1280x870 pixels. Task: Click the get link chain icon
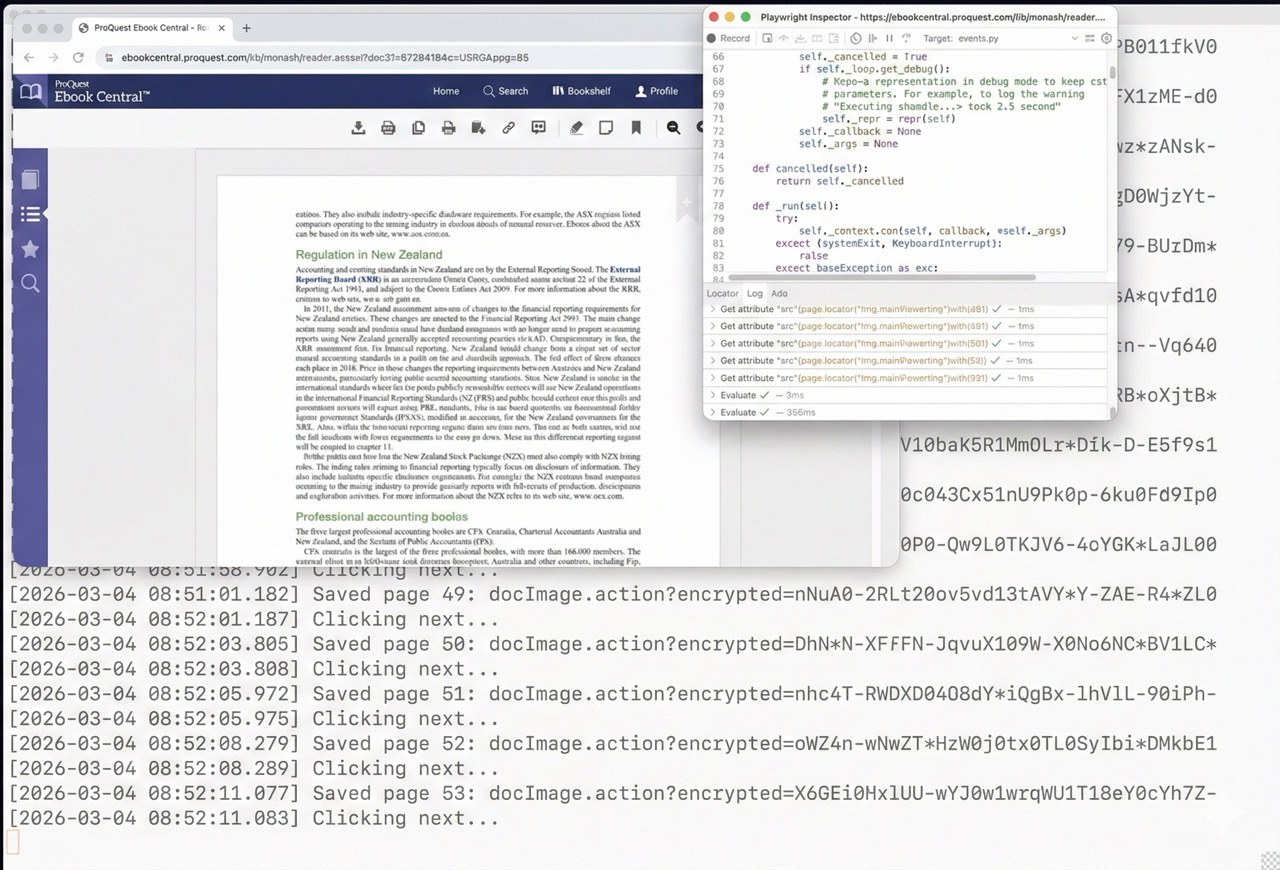tap(508, 128)
